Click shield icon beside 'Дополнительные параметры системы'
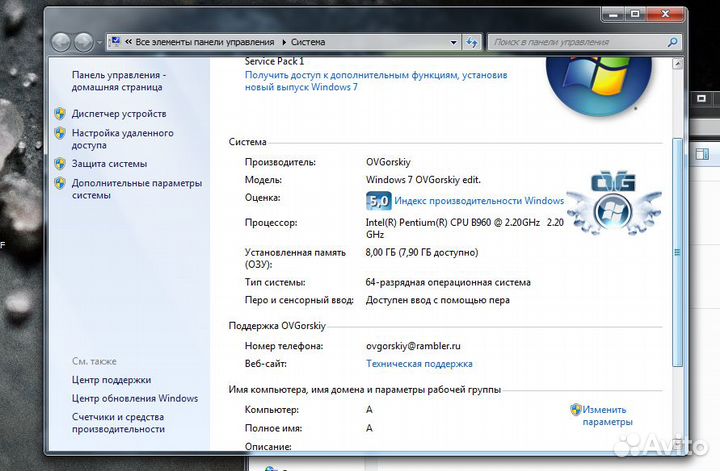Viewport: 720px width, 471px height. click(x=60, y=183)
